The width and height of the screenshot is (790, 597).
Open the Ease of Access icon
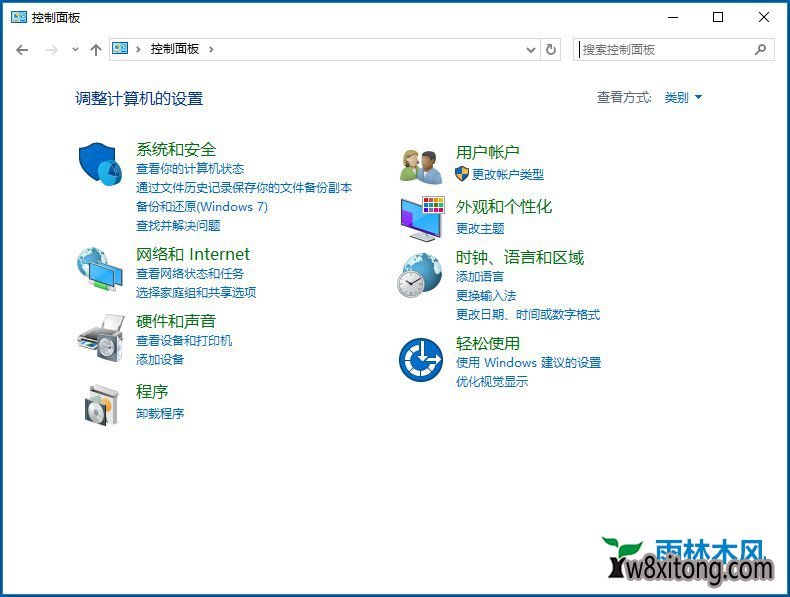(421, 359)
